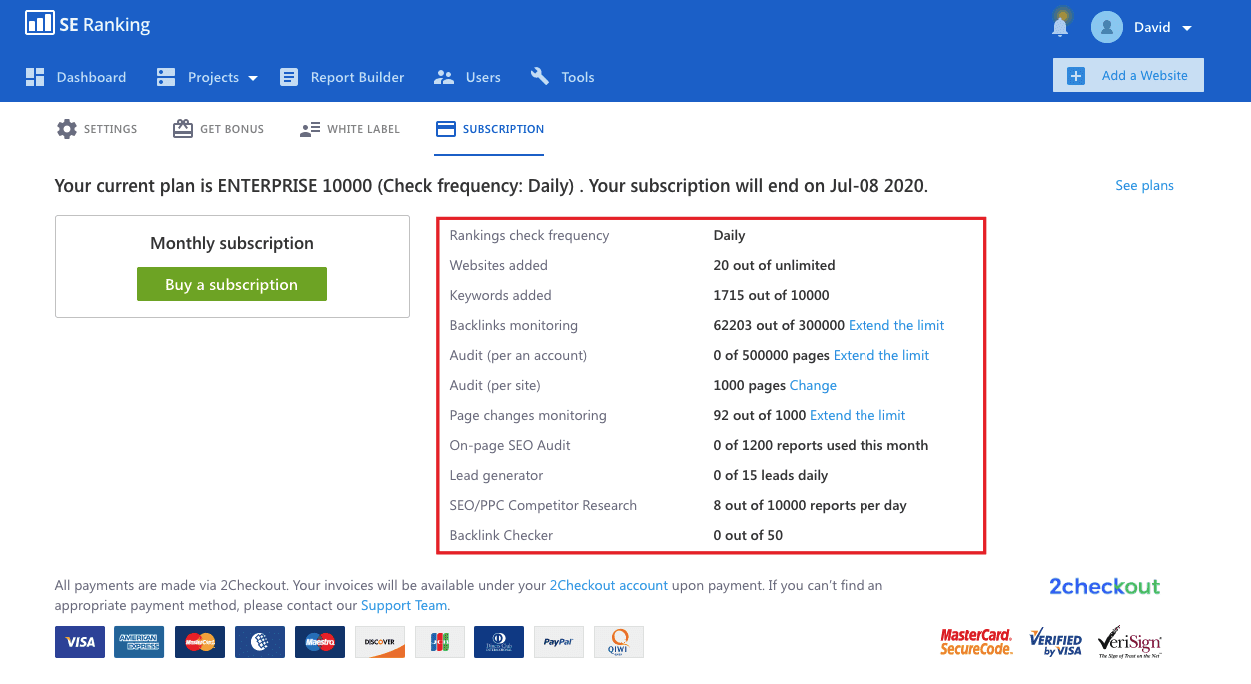Screen dimensions: 1251x684
Task: Click the Diners Club payment icon
Action: [x=499, y=642]
